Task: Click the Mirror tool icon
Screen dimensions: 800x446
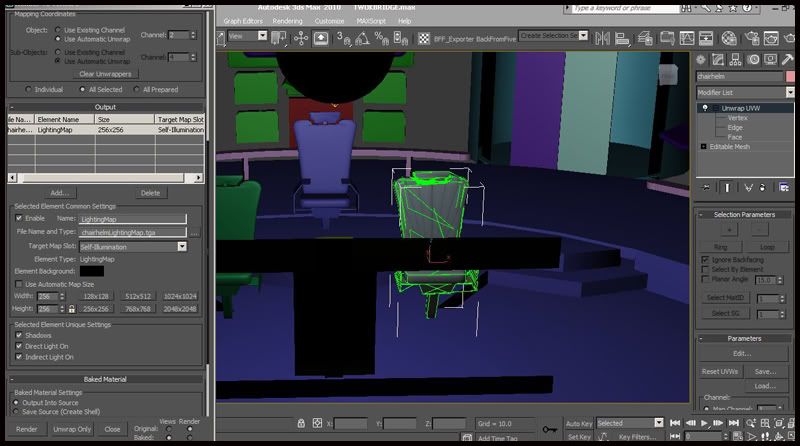Action: 603,38
